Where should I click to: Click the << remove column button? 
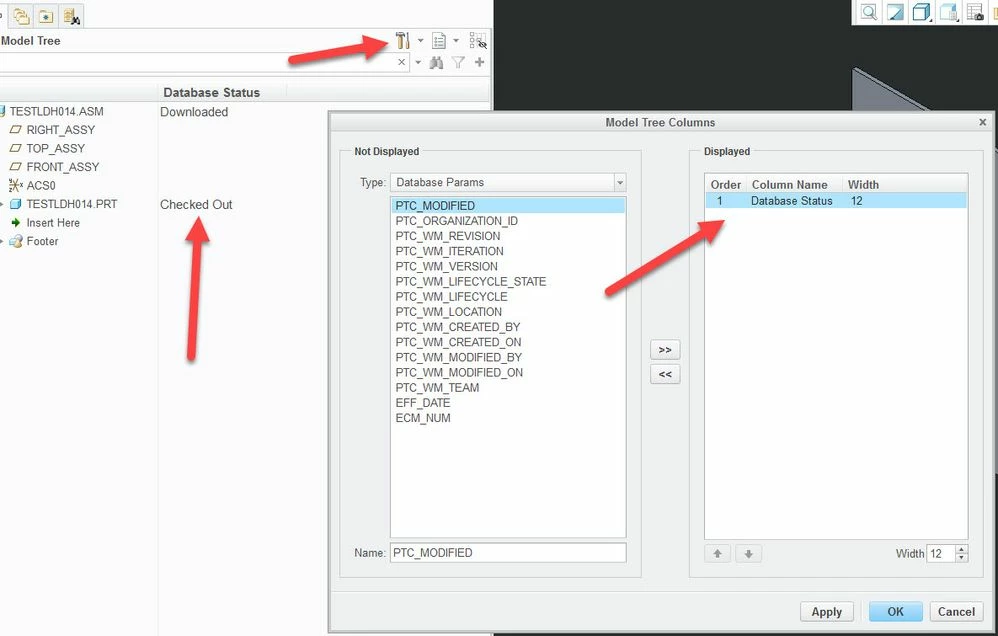pos(665,374)
